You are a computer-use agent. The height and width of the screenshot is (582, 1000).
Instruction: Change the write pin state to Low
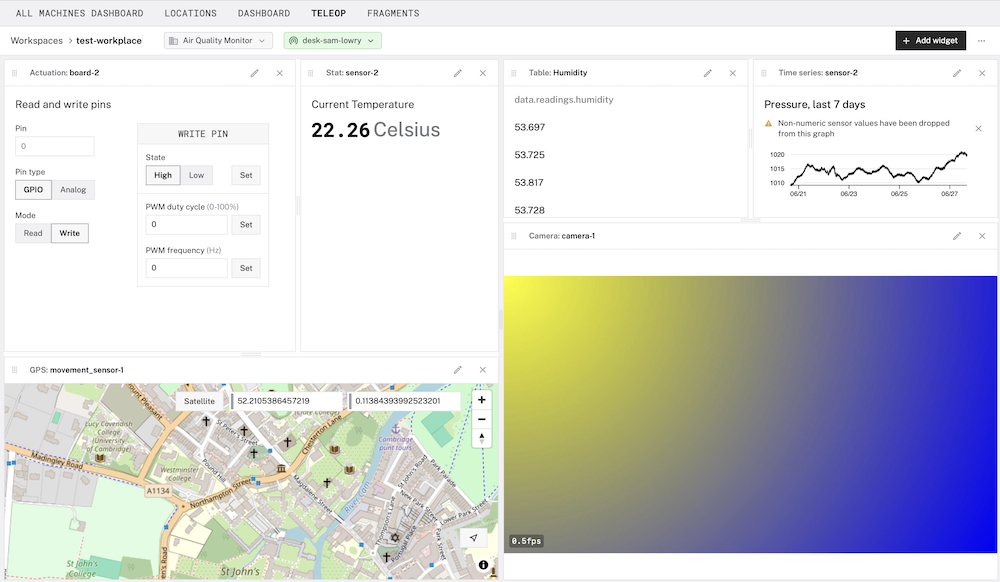pyautogui.click(x=196, y=174)
